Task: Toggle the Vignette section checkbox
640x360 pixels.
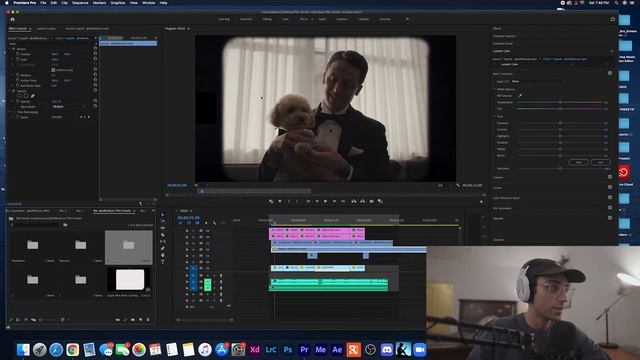Action: coord(610,218)
